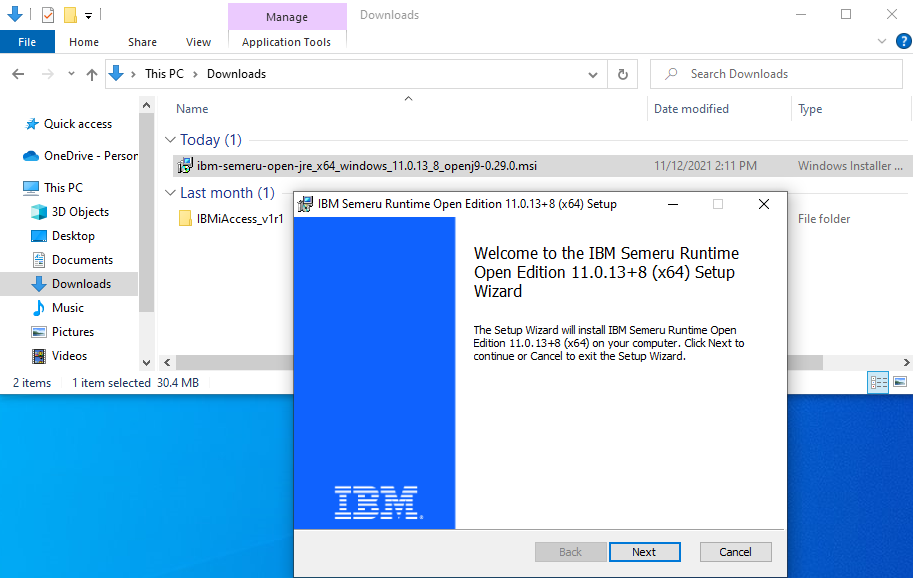
Task: Click Downloads in address breadcrumb
Action: click(x=236, y=74)
